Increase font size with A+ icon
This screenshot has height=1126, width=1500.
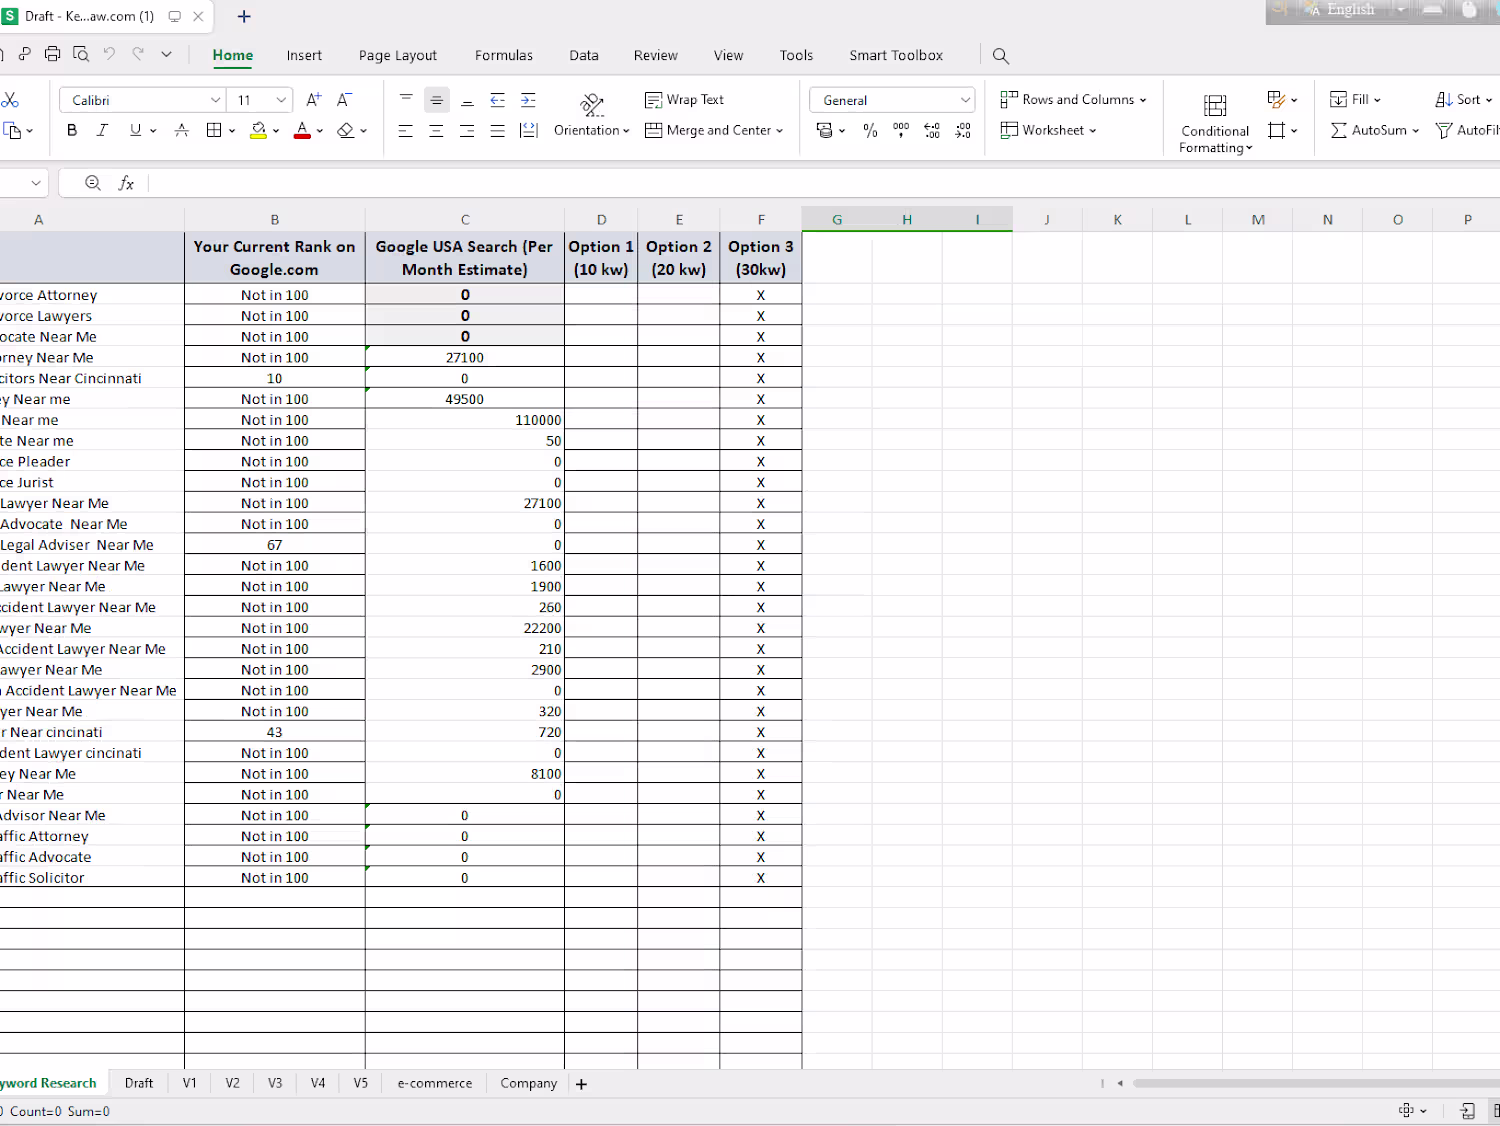[x=314, y=100]
